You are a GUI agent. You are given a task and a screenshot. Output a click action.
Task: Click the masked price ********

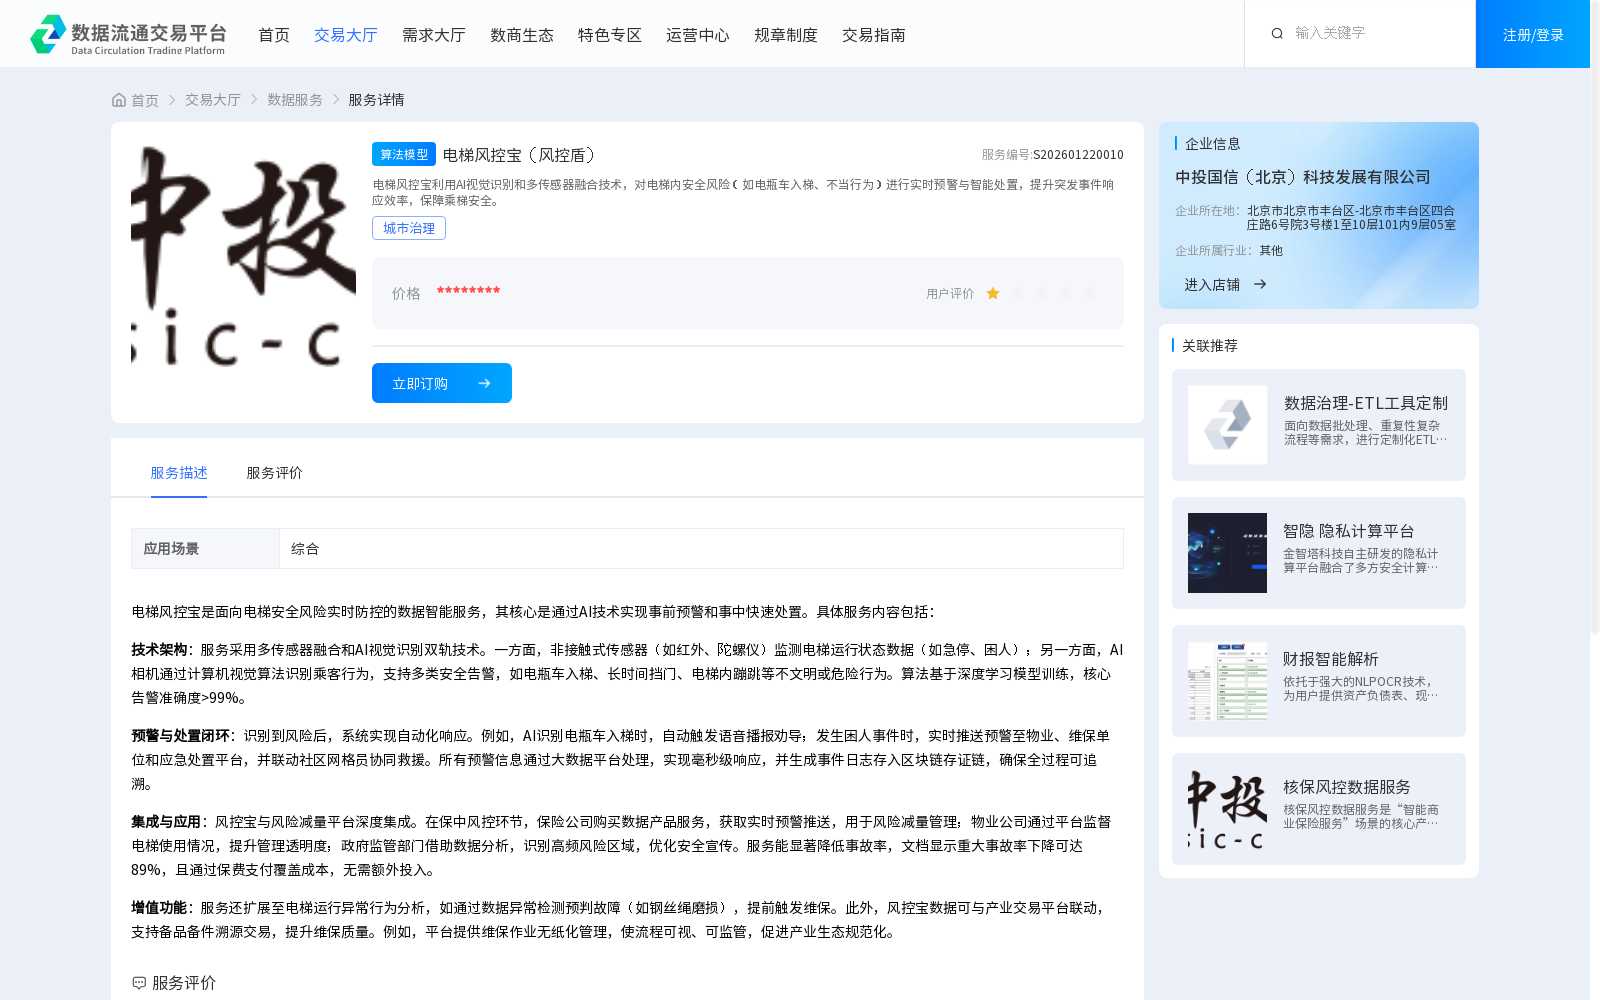(468, 292)
